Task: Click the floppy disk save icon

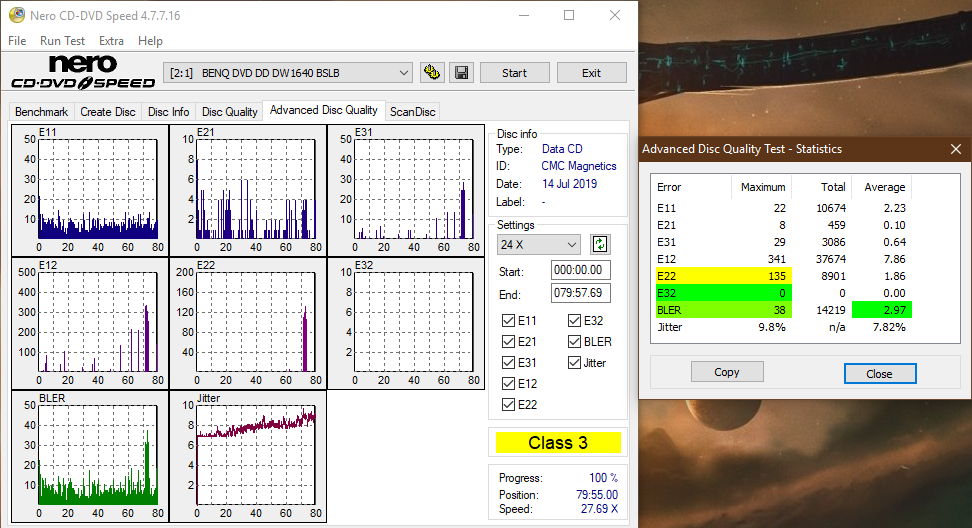Action: point(461,73)
